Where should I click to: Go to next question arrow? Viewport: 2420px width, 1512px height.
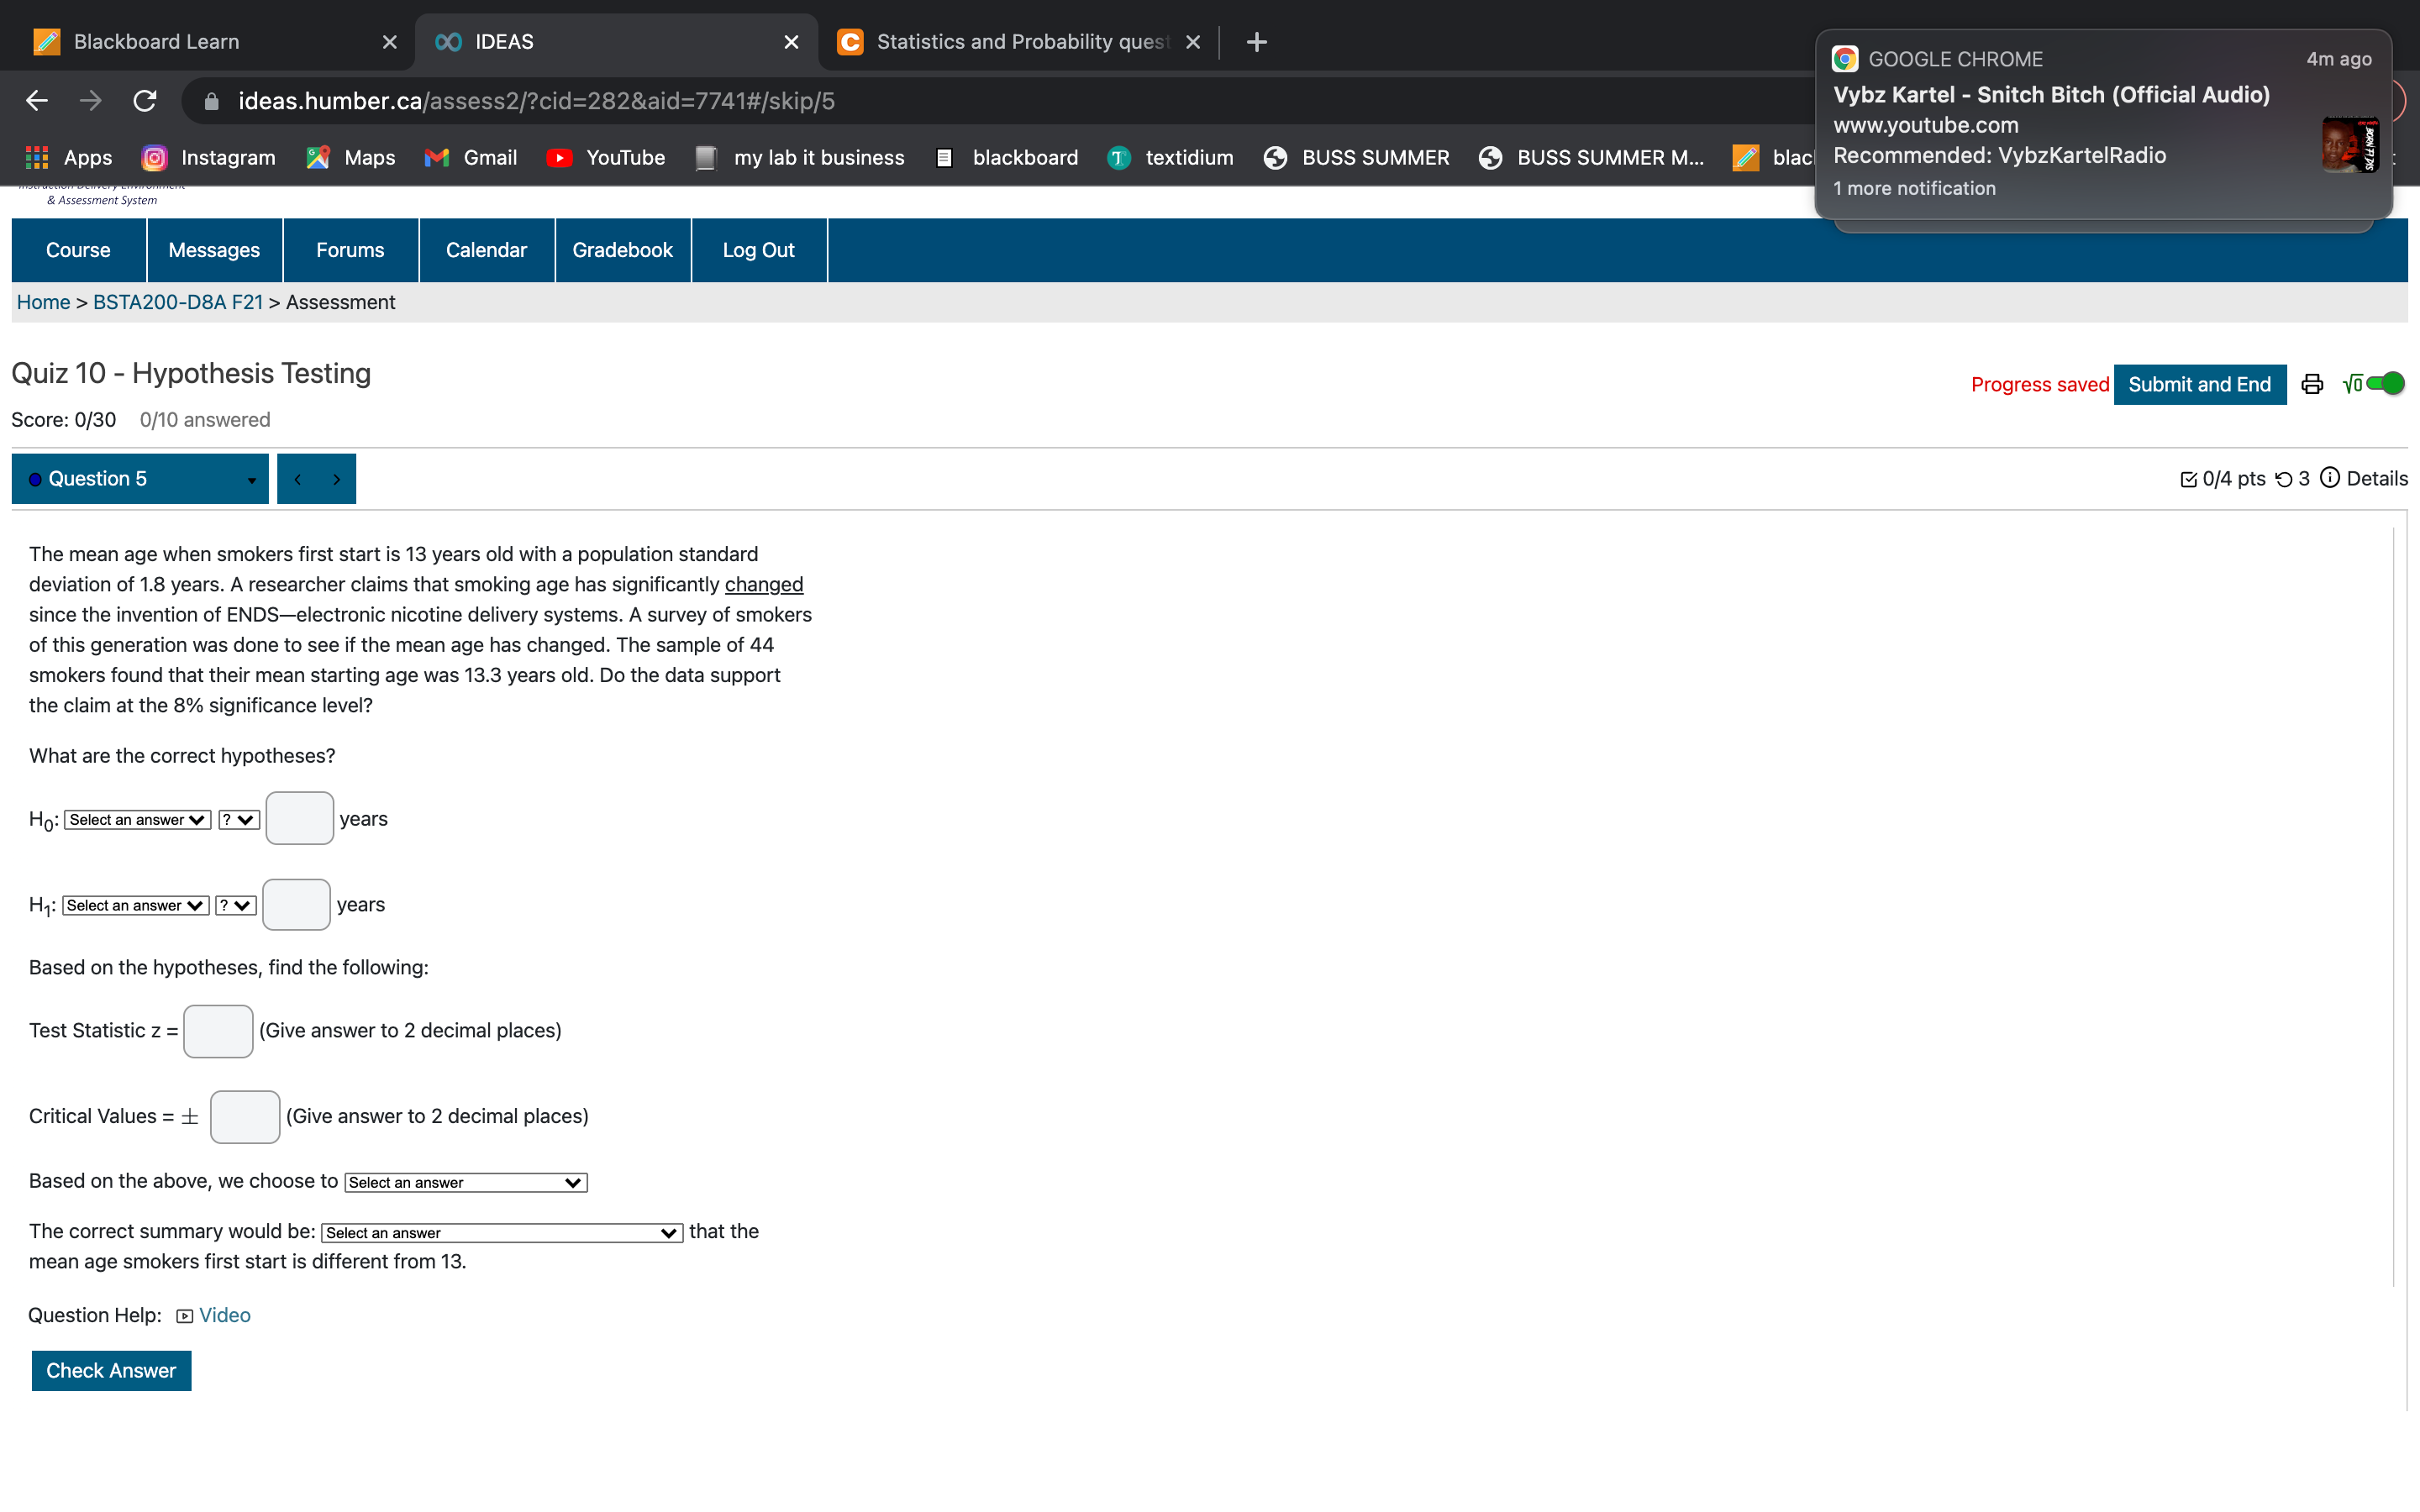[337, 479]
